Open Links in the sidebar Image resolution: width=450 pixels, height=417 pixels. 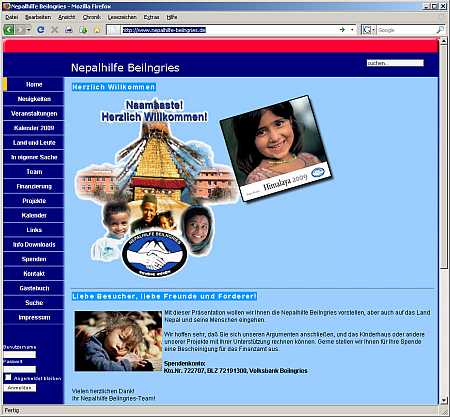click(34, 230)
